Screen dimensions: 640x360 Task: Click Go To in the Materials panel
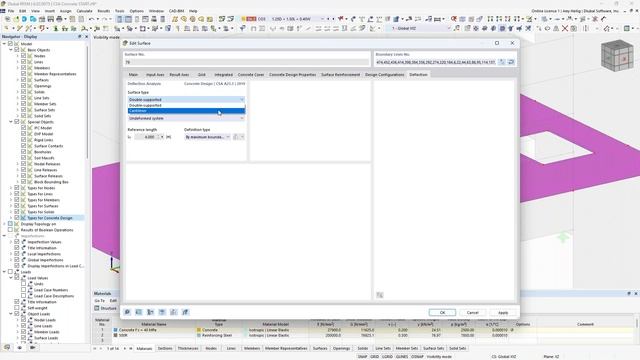[100, 300]
